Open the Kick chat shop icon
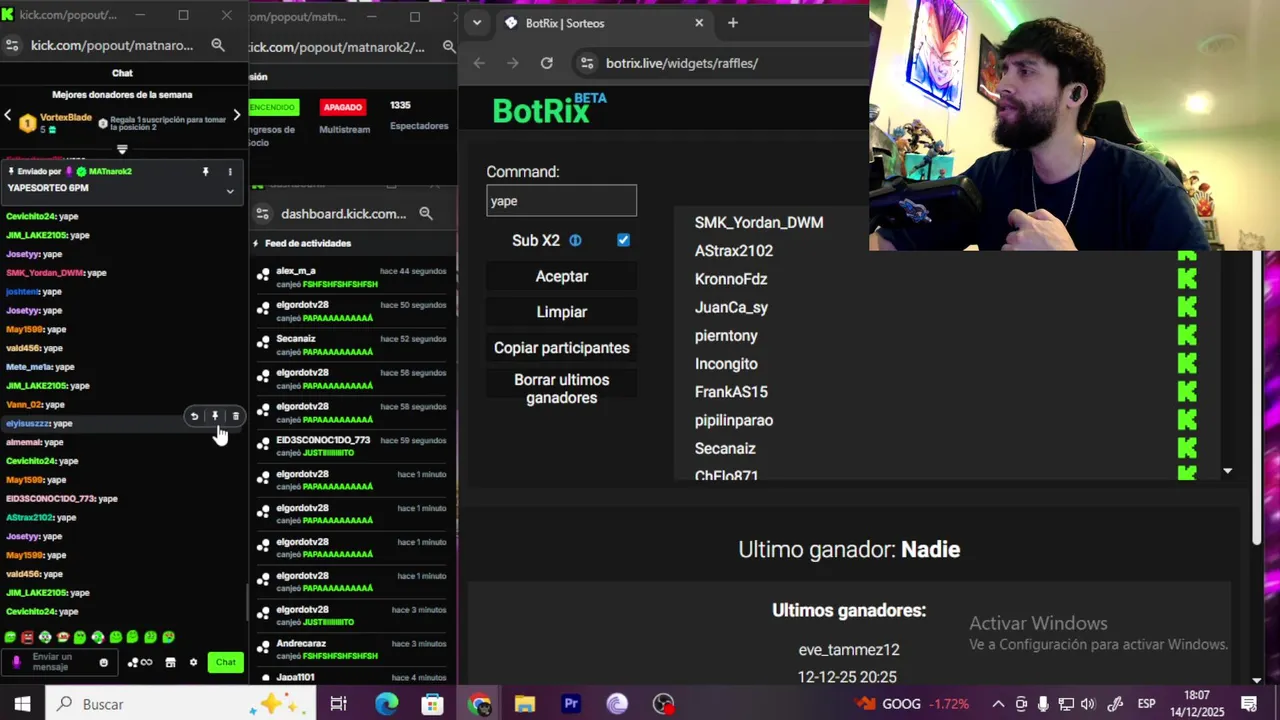Screen dimensions: 1280x720 170,662
